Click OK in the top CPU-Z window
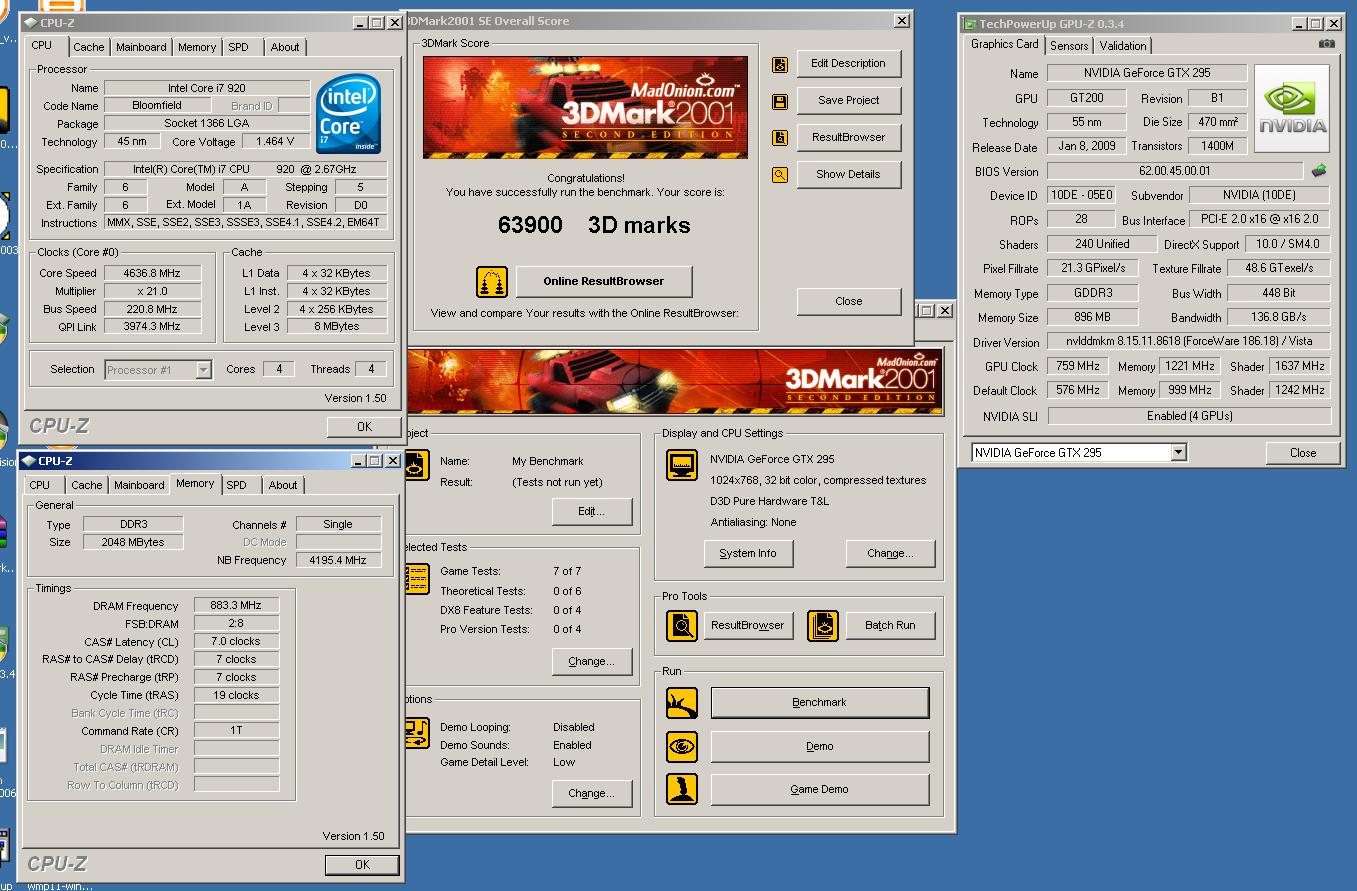This screenshot has height=891, width=1357. tap(364, 427)
